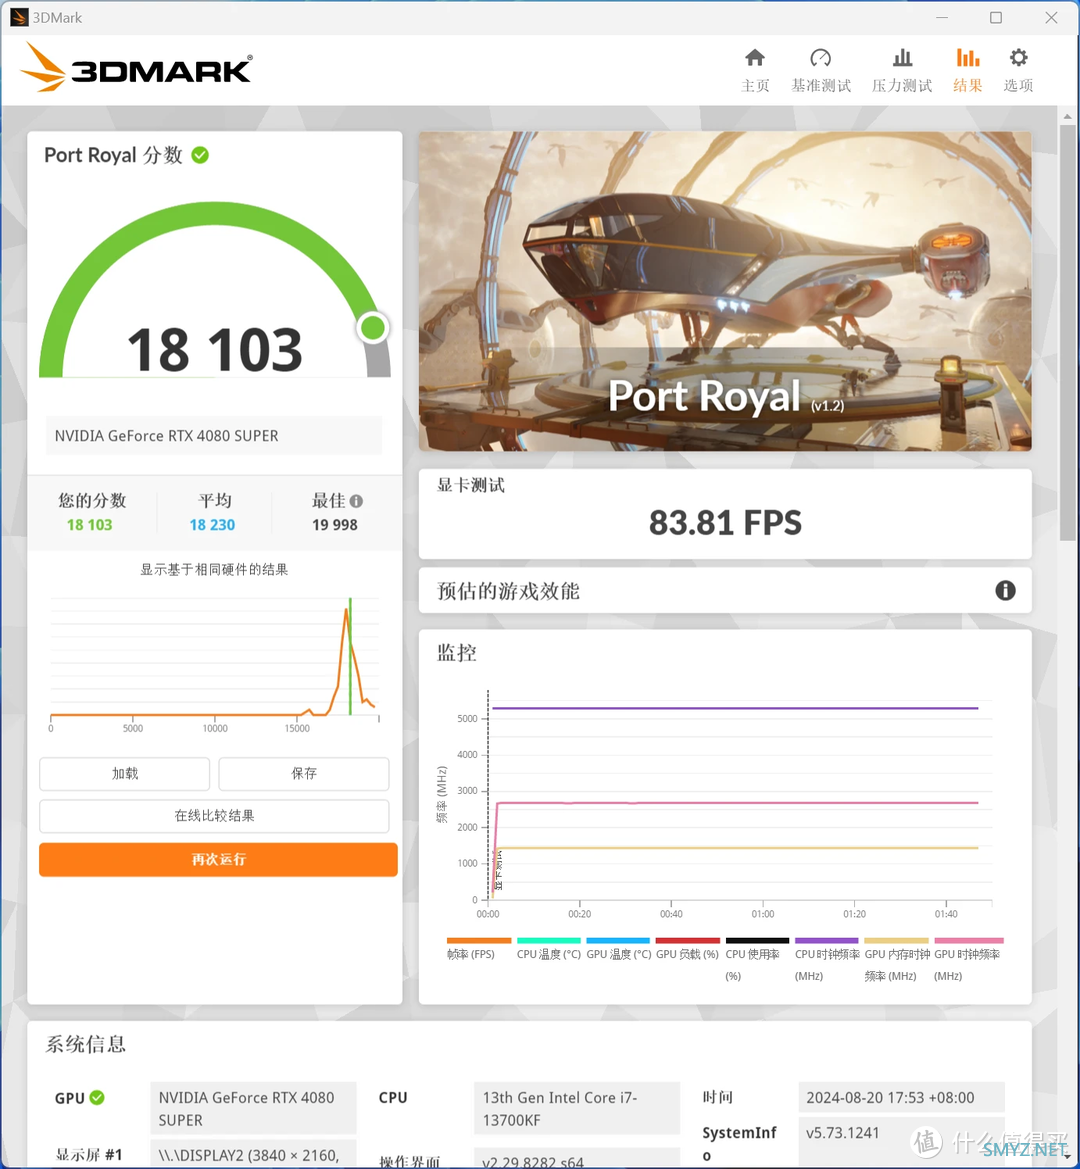Open the 压力测试 stress test icon
Screen dimensions: 1080x1169
(x=902, y=58)
